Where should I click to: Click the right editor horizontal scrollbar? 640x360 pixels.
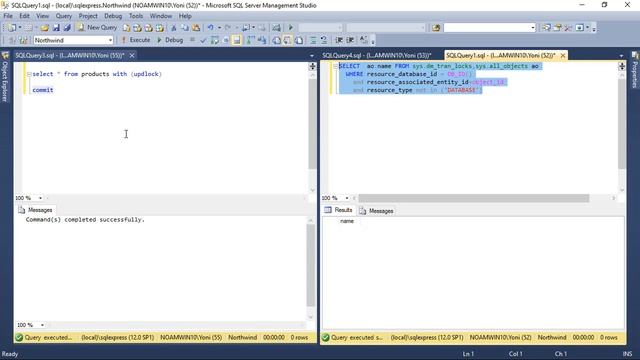(473, 198)
